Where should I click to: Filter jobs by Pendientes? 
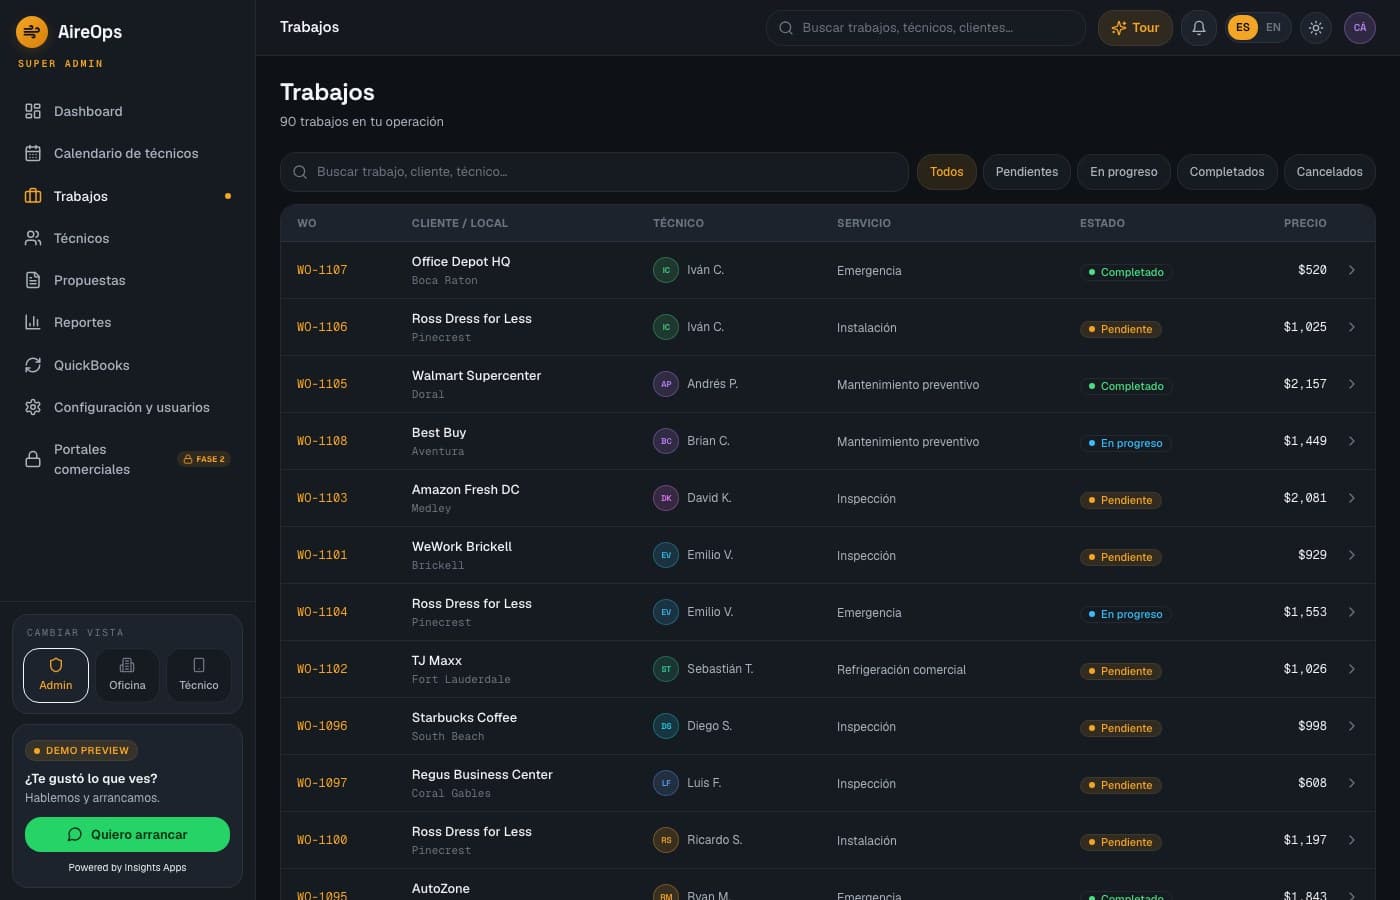(1027, 172)
